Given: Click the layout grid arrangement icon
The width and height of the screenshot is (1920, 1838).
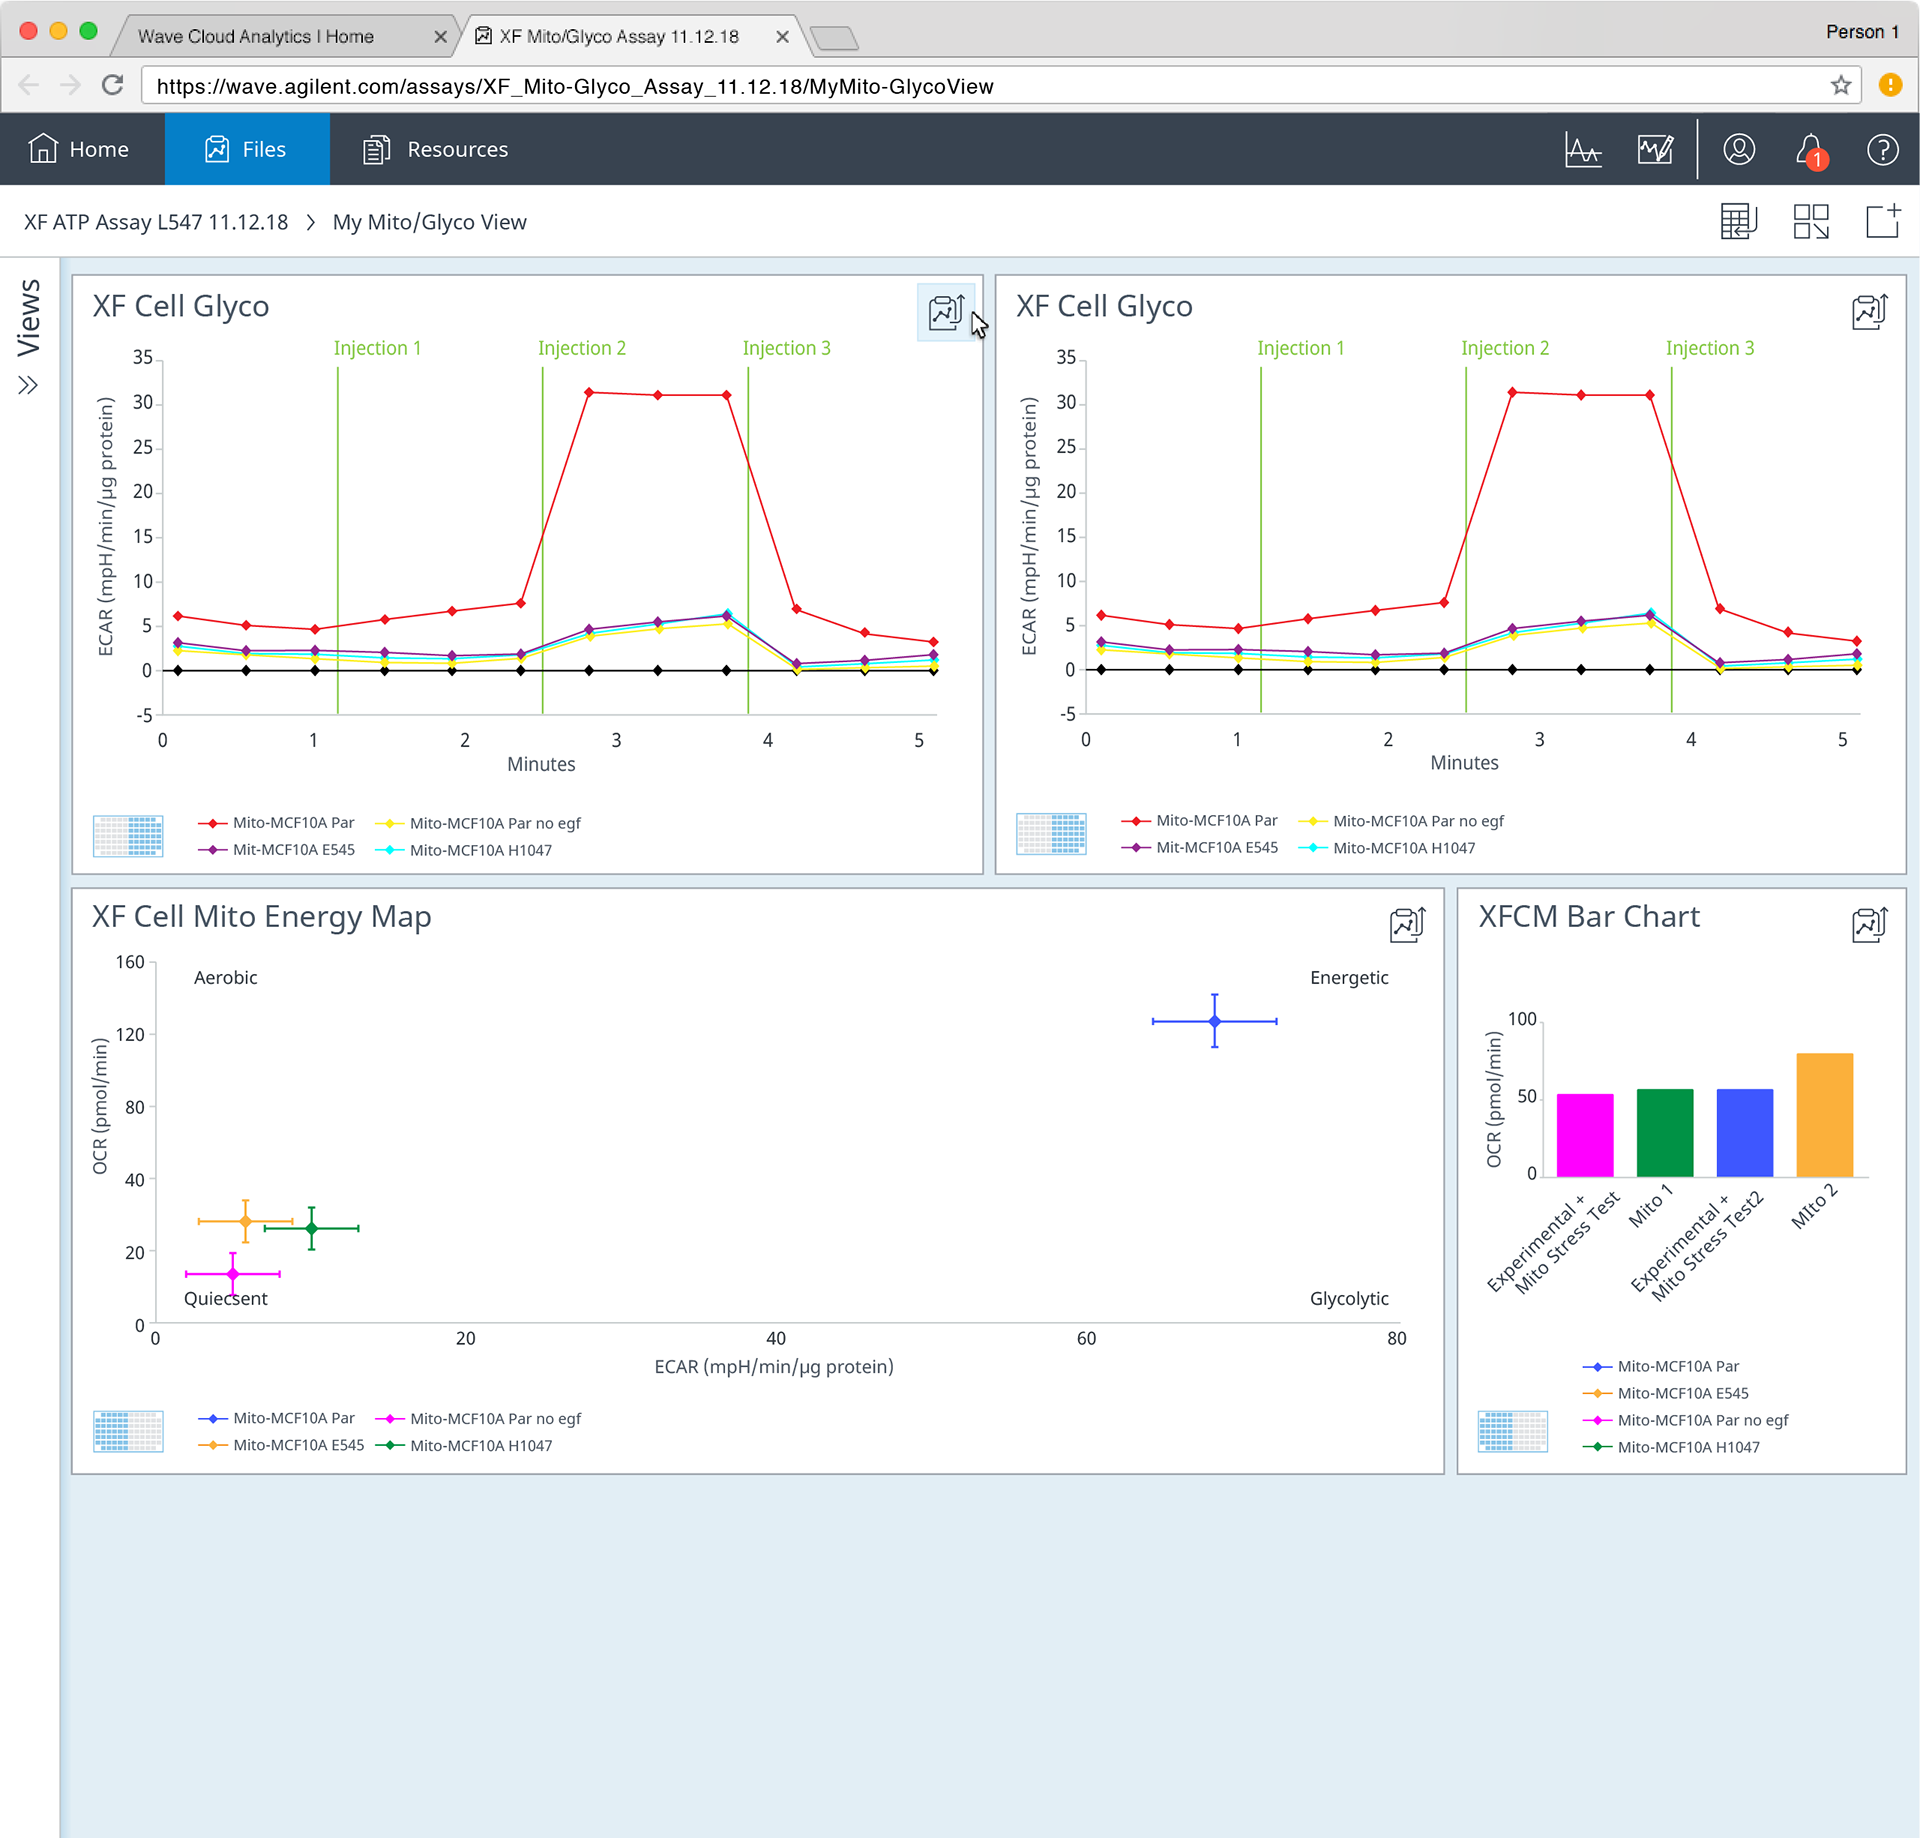Looking at the screenshot, I should (x=1810, y=222).
